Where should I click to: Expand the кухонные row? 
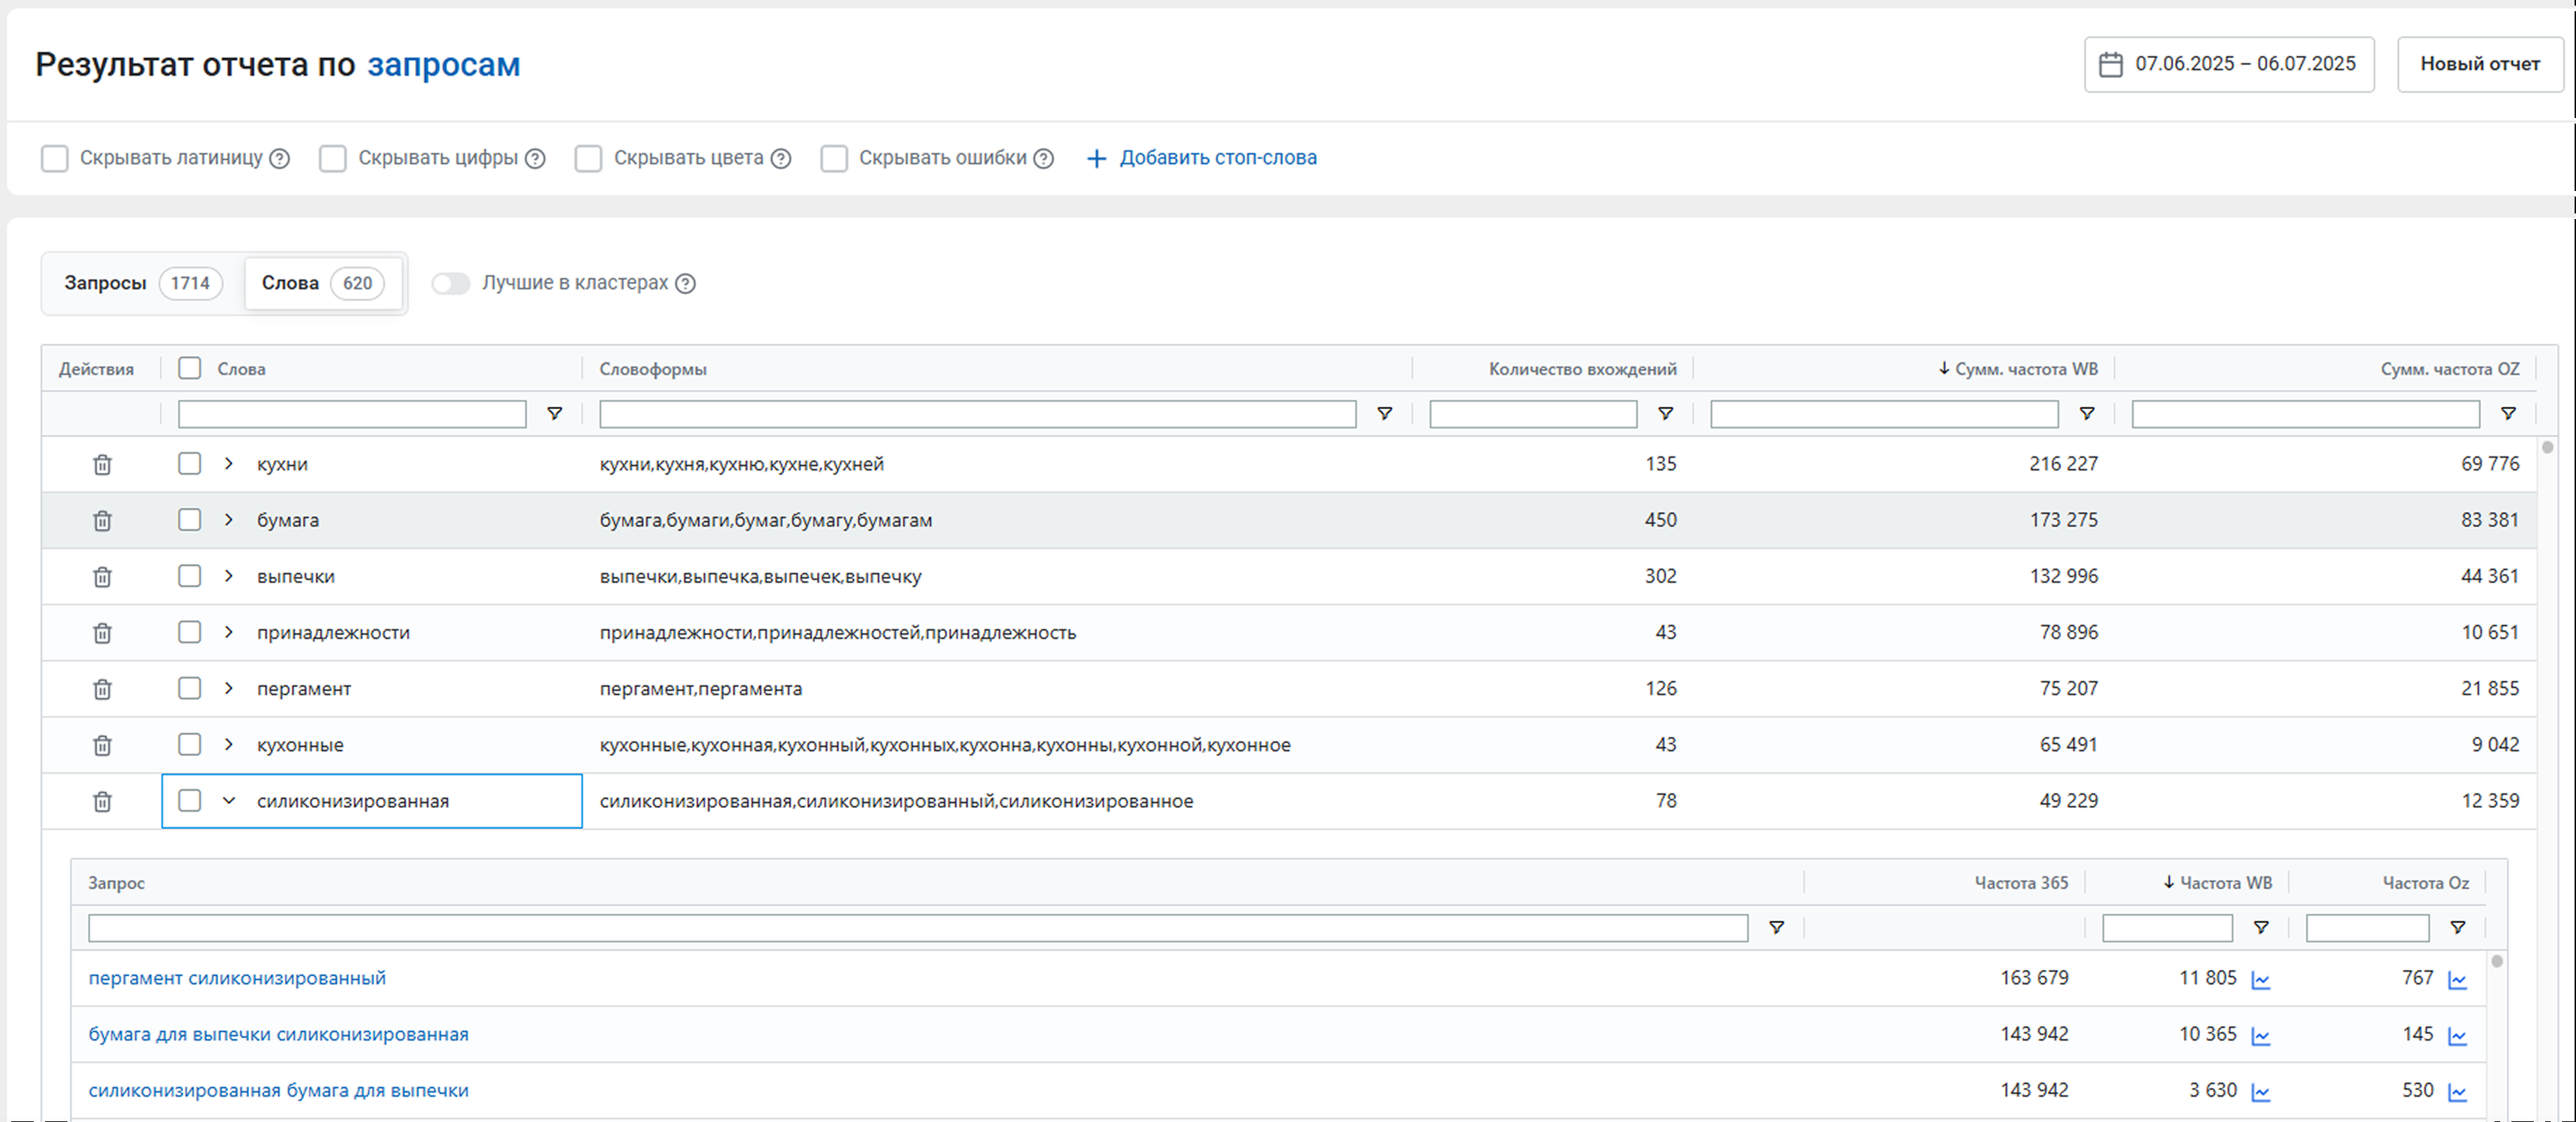pyautogui.click(x=229, y=744)
